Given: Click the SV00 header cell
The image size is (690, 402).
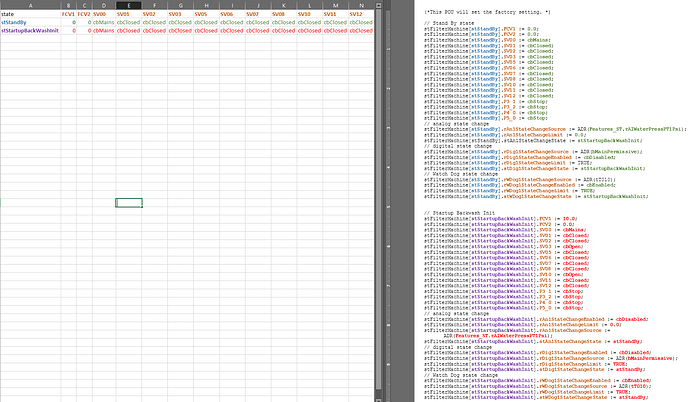Looking at the screenshot, I should [104, 14].
